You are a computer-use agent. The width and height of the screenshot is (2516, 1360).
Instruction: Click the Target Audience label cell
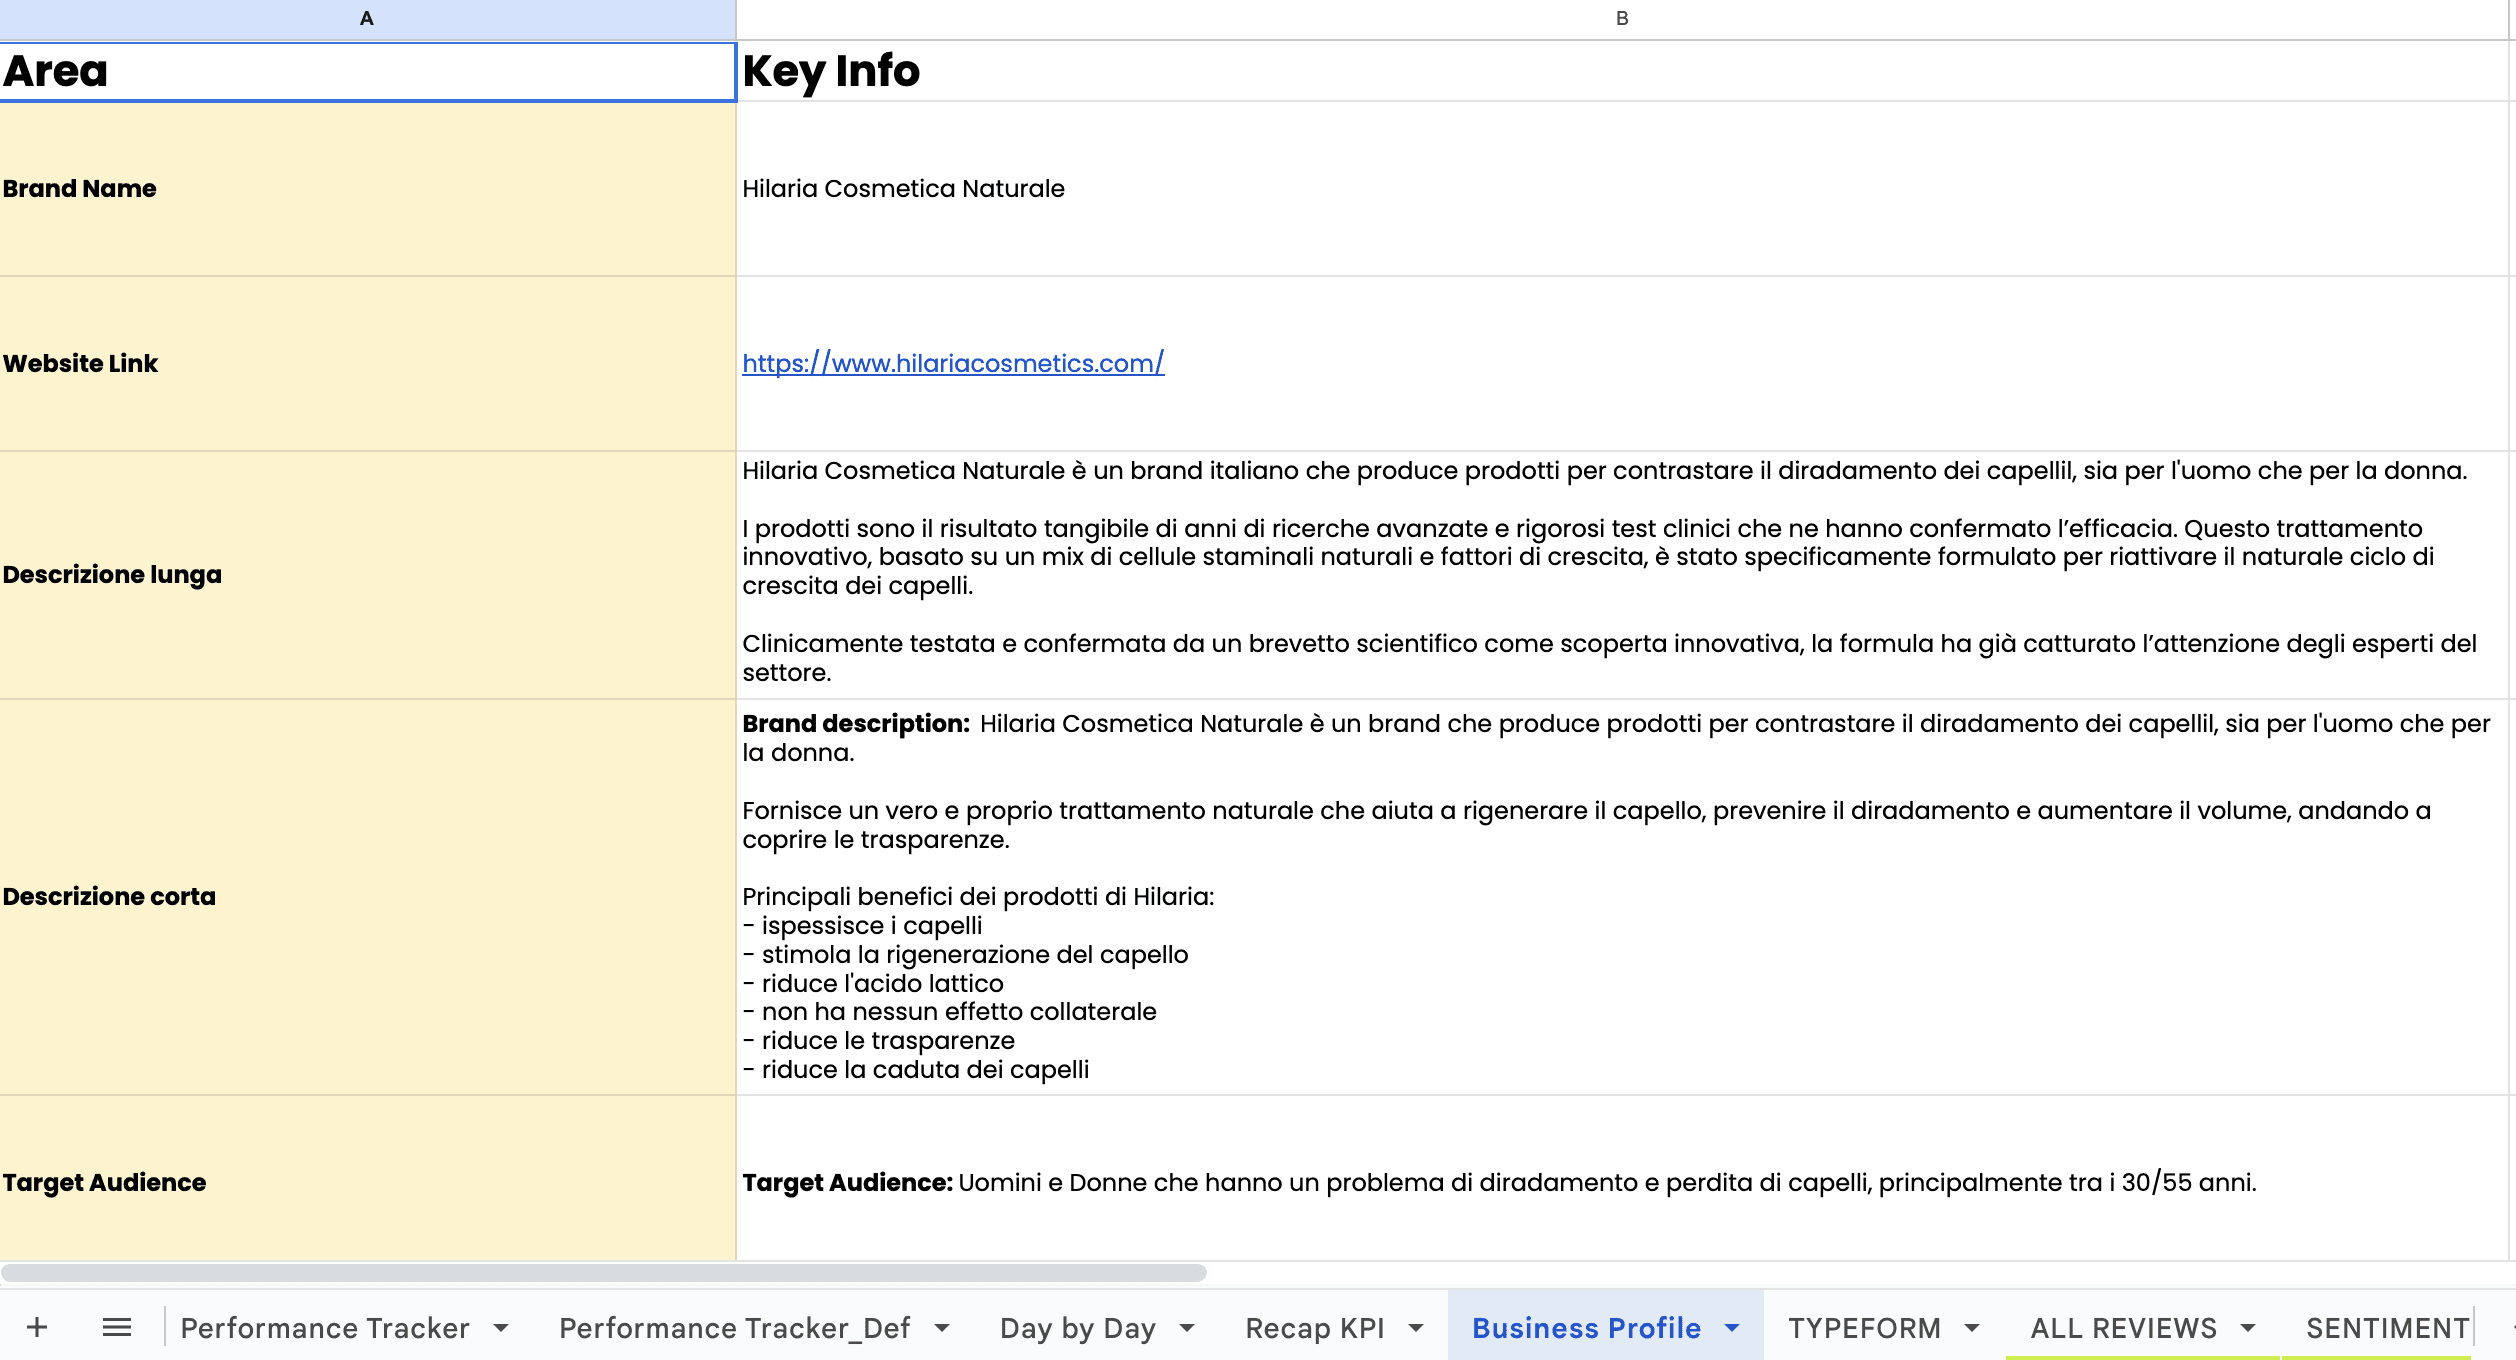pos(368,1178)
